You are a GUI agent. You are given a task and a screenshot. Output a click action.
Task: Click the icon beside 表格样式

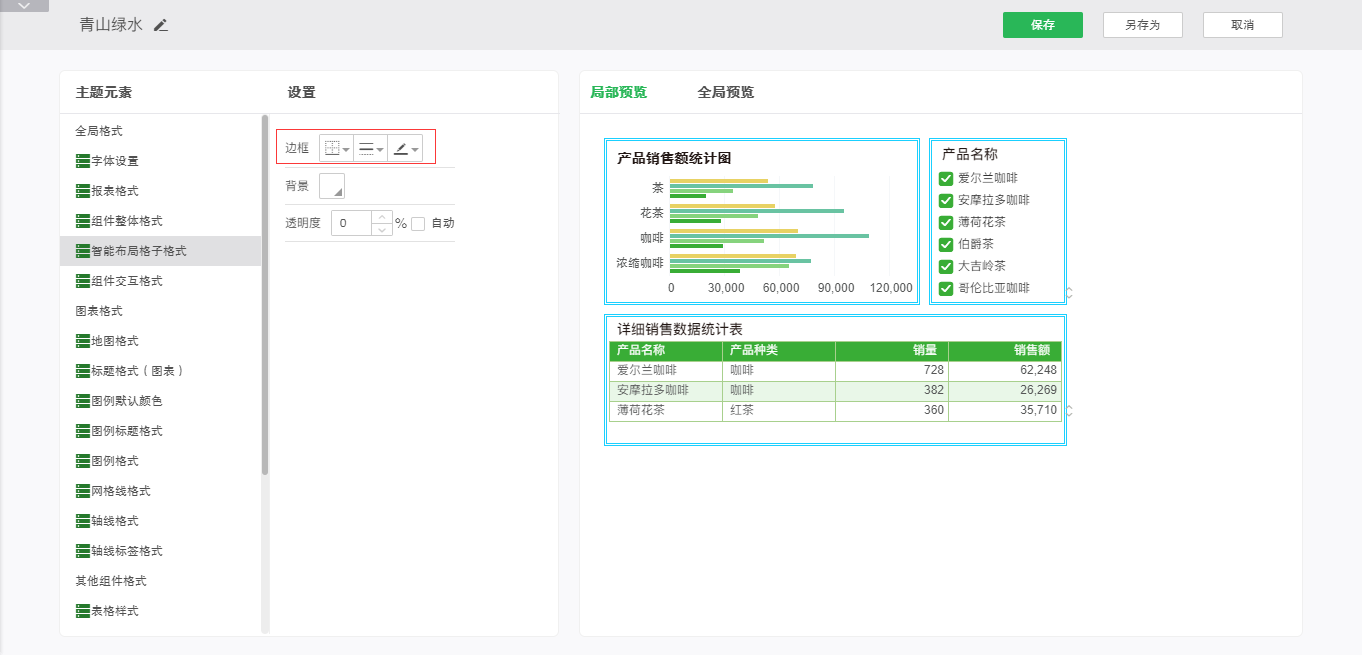pyautogui.click(x=82, y=611)
